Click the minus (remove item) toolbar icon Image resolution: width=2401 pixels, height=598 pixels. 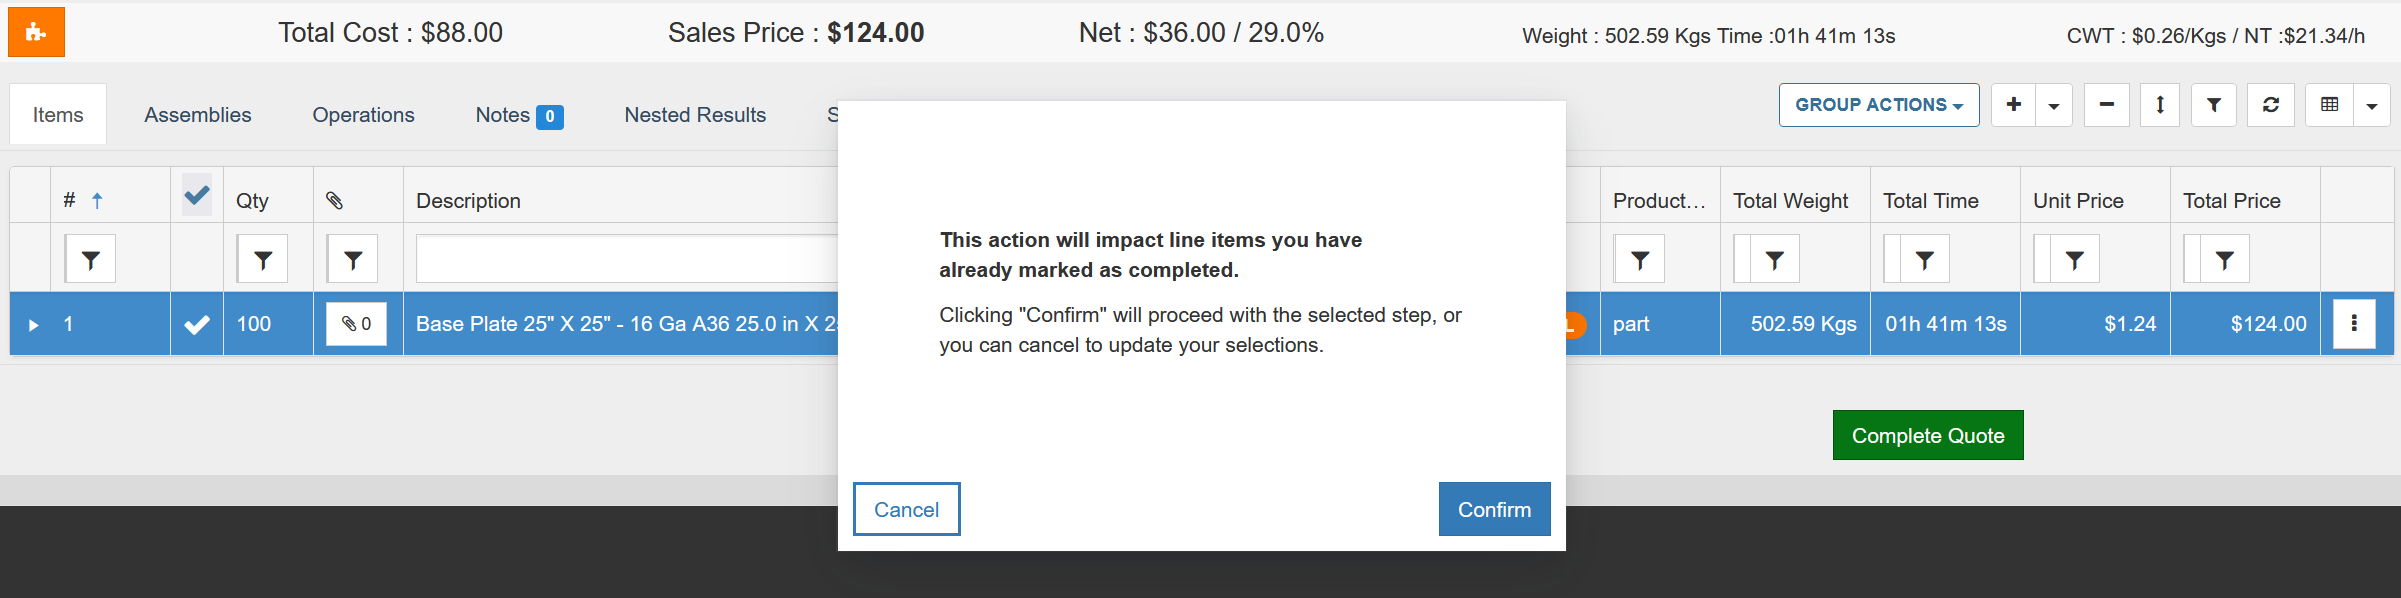(2106, 105)
